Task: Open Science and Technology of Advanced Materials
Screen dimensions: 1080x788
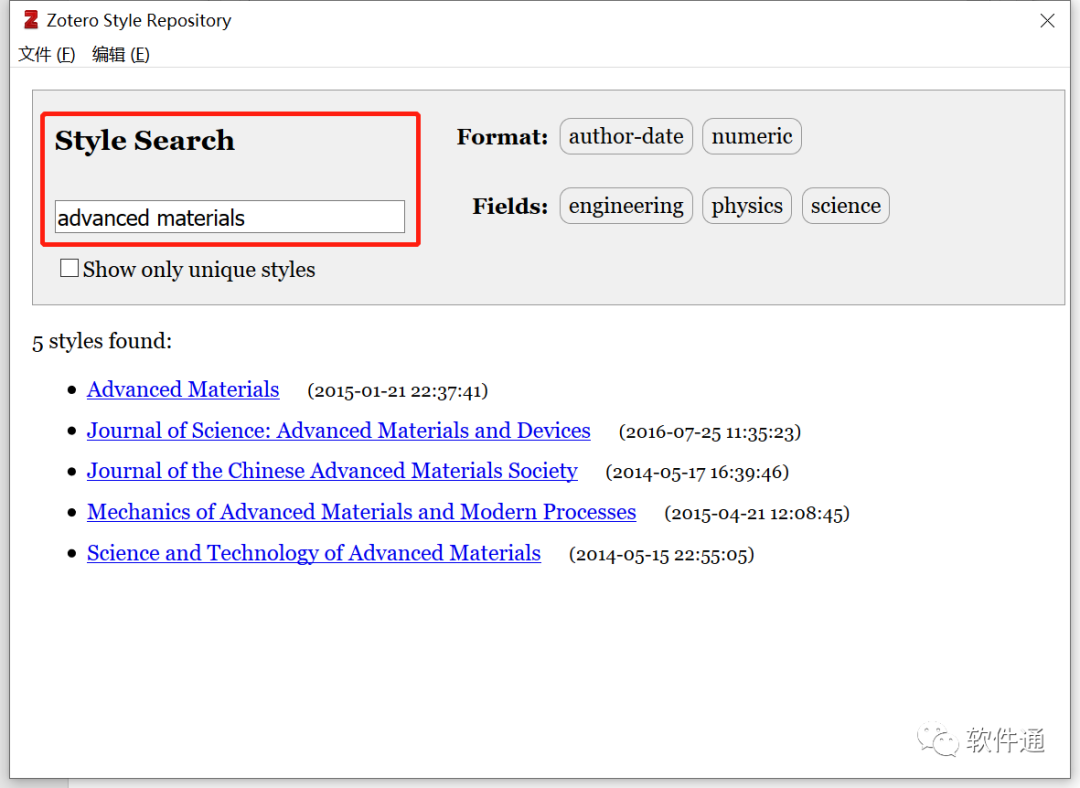Action: tap(313, 553)
